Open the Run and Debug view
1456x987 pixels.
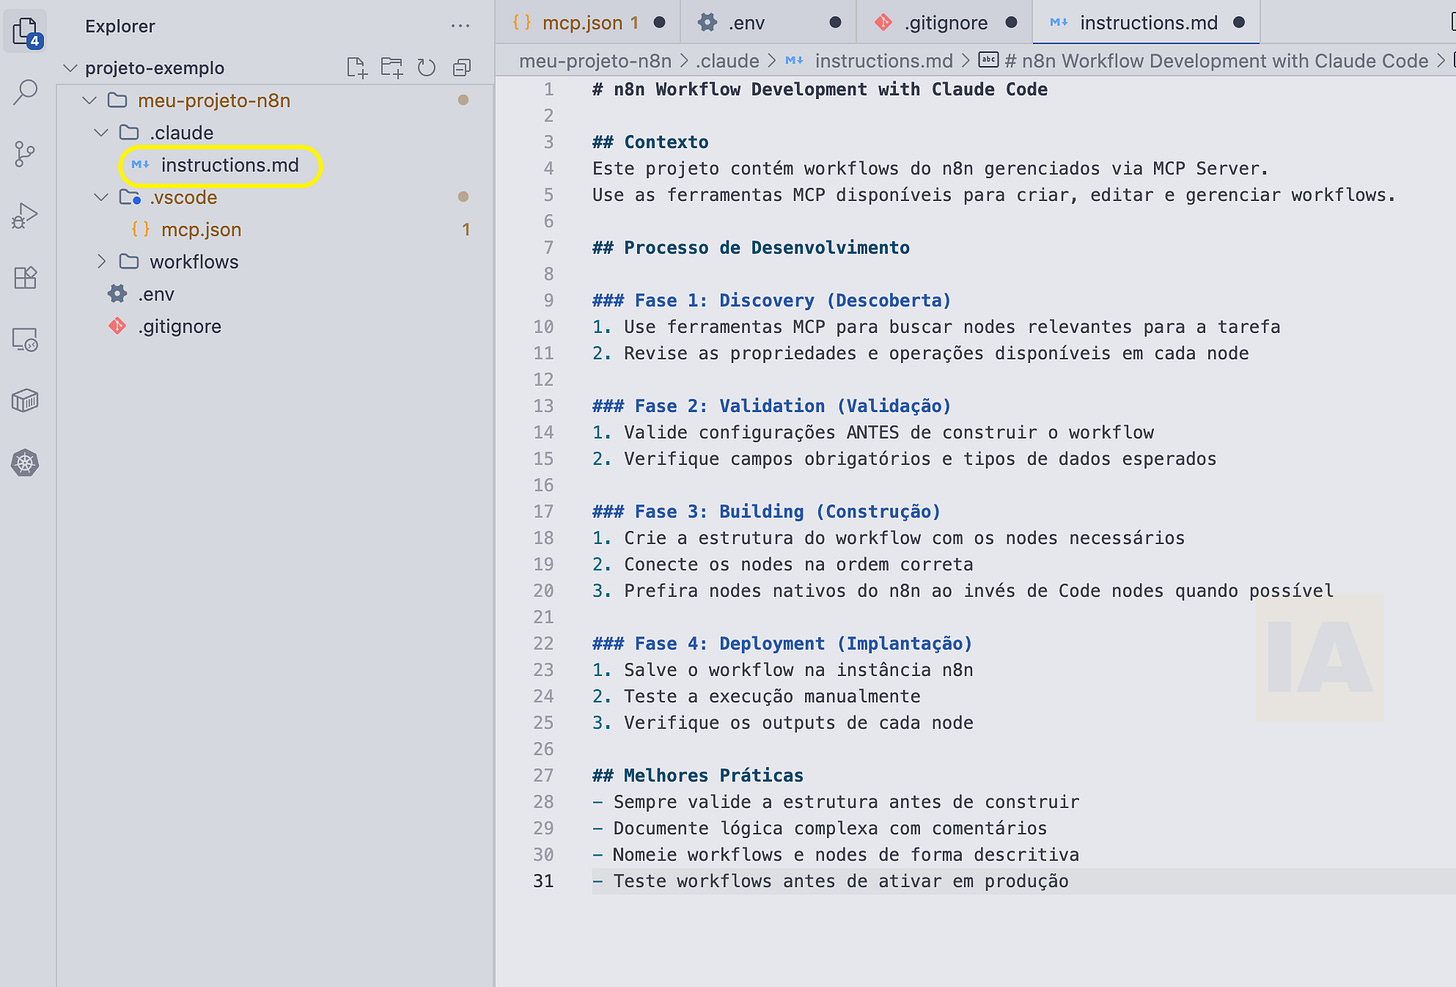27,215
